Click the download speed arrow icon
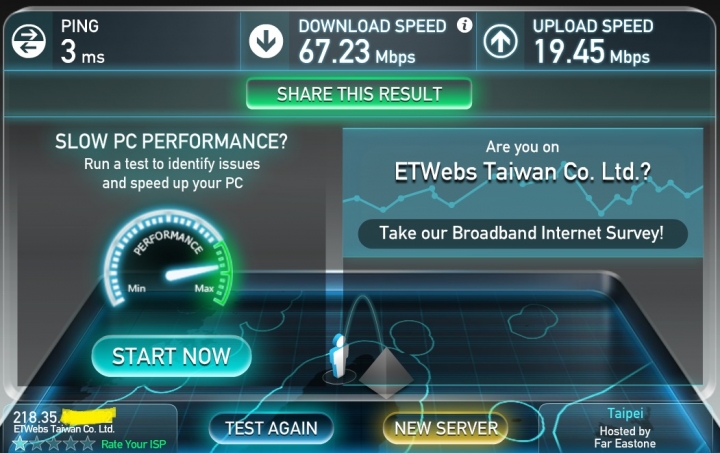Image resolution: width=720 pixels, height=453 pixels. [266, 41]
